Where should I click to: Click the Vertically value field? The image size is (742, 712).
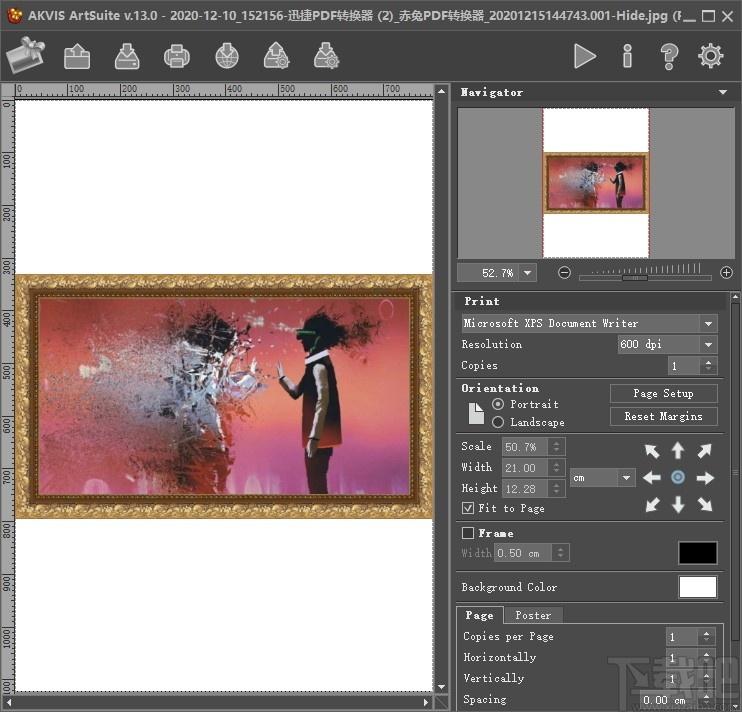(682, 679)
